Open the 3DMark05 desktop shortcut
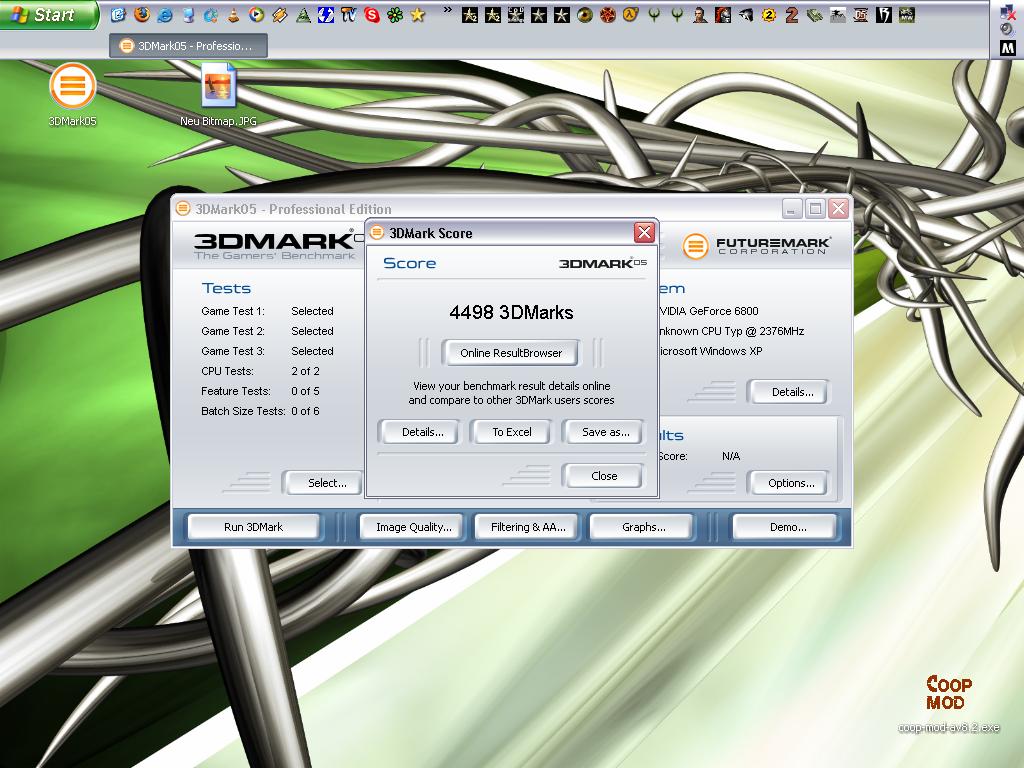 pos(72,94)
